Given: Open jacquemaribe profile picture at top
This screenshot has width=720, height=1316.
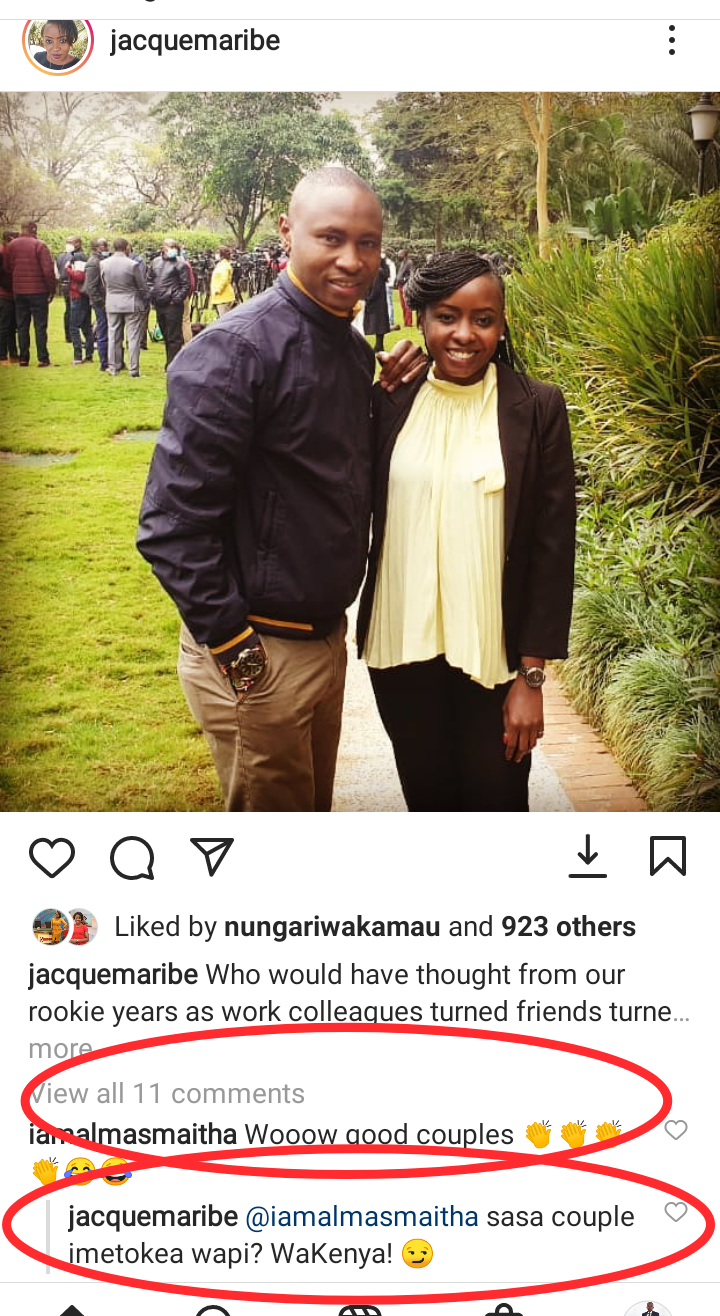Looking at the screenshot, I should pyautogui.click(x=58, y=43).
